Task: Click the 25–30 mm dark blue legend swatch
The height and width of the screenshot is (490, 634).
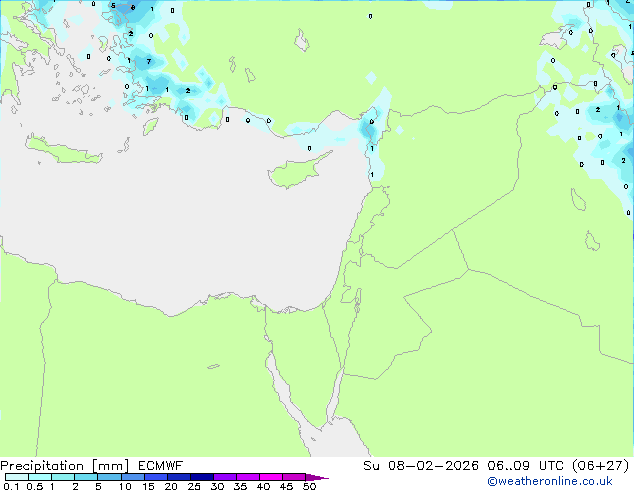Action: coord(202,477)
